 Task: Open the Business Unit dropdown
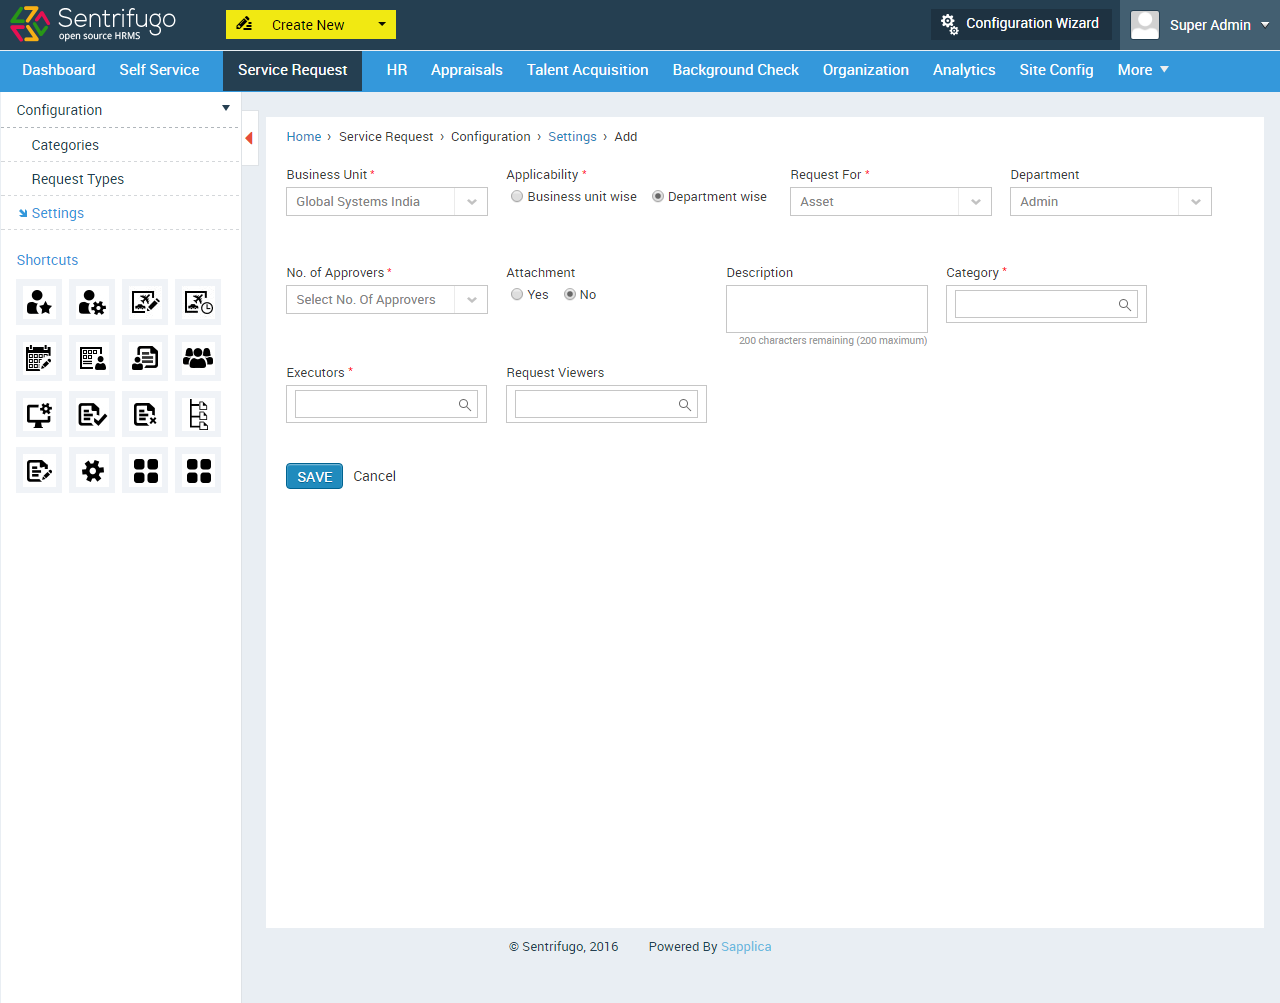point(386,201)
